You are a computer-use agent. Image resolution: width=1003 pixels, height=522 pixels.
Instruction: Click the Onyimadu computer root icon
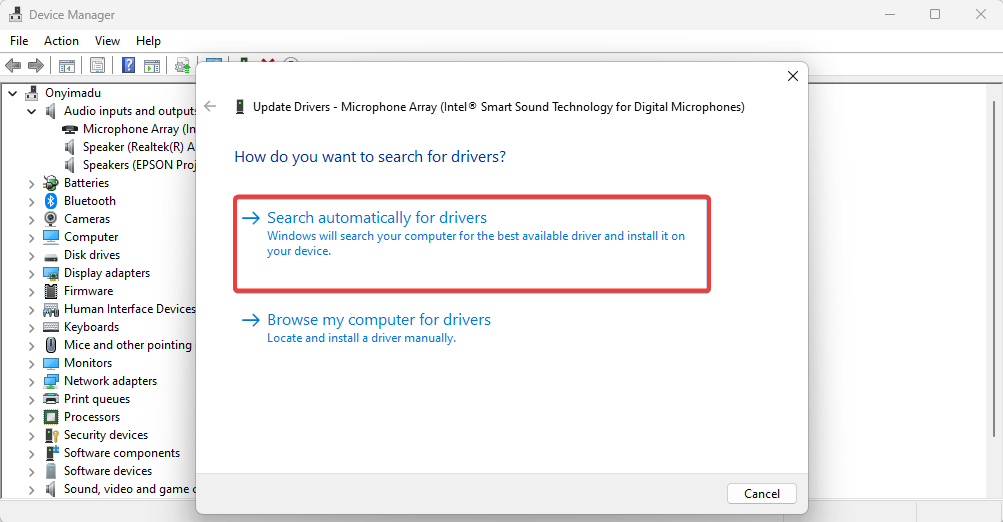coord(31,93)
